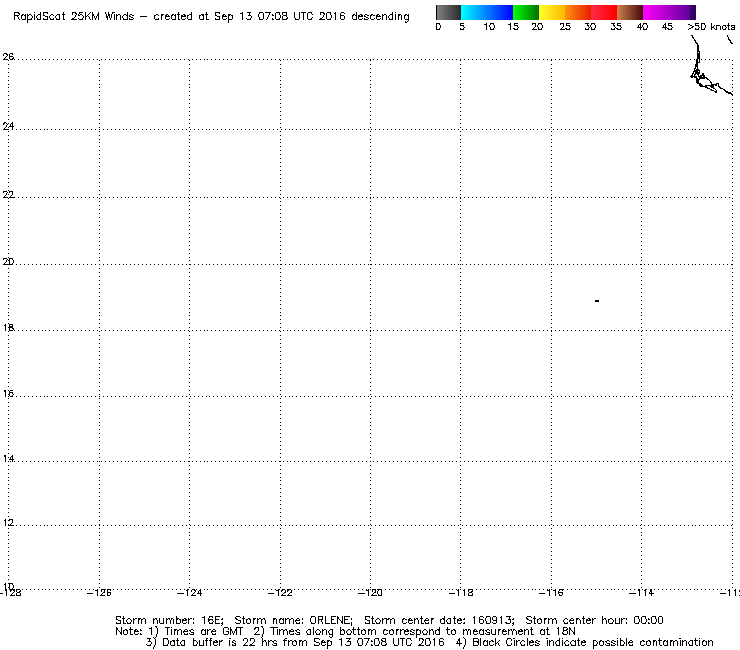Click the longitude label '-118'
The image size is (740, 650).
[461, 593]
